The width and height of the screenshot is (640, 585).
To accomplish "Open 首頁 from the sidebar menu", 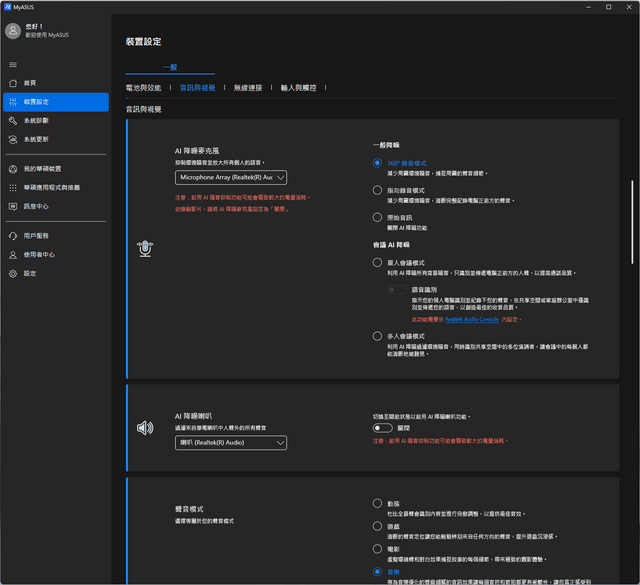I will click(x=56, y=83).
